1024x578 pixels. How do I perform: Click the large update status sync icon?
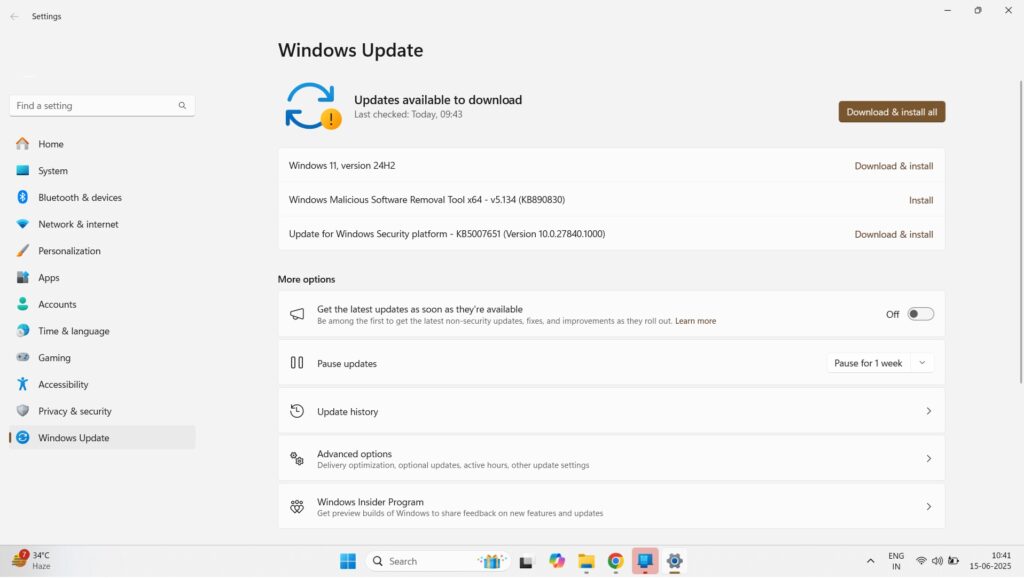313,106
